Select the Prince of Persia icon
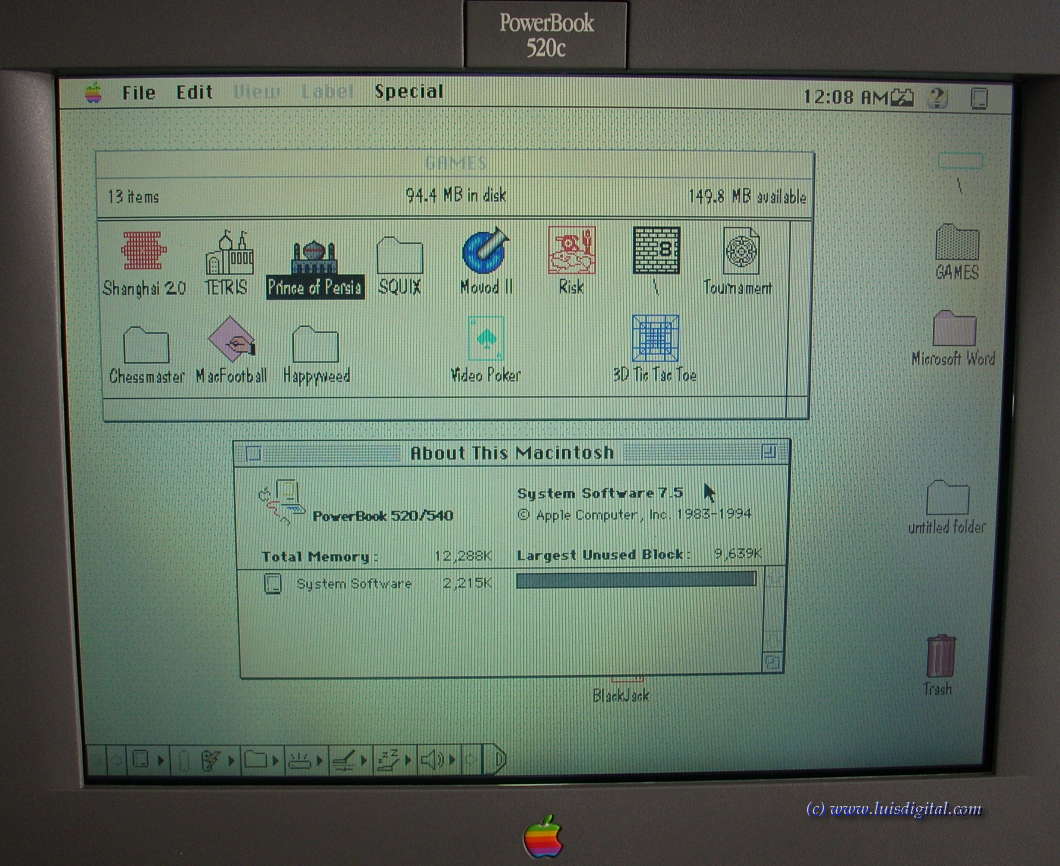 pyautogui.click(x=314, y=258)
